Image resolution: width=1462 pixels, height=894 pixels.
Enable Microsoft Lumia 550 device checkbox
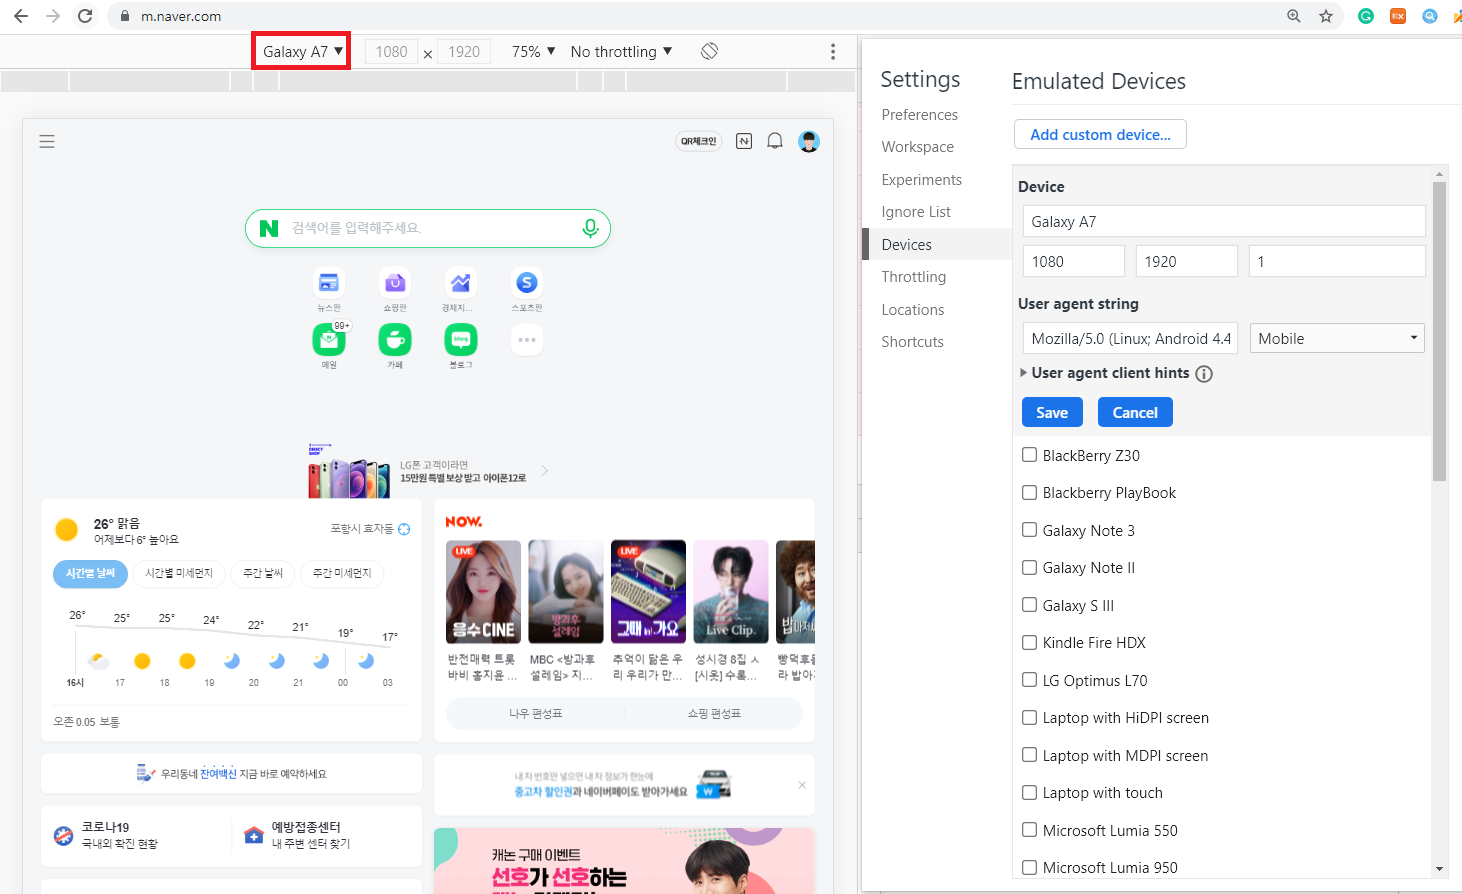(1029, 830)
